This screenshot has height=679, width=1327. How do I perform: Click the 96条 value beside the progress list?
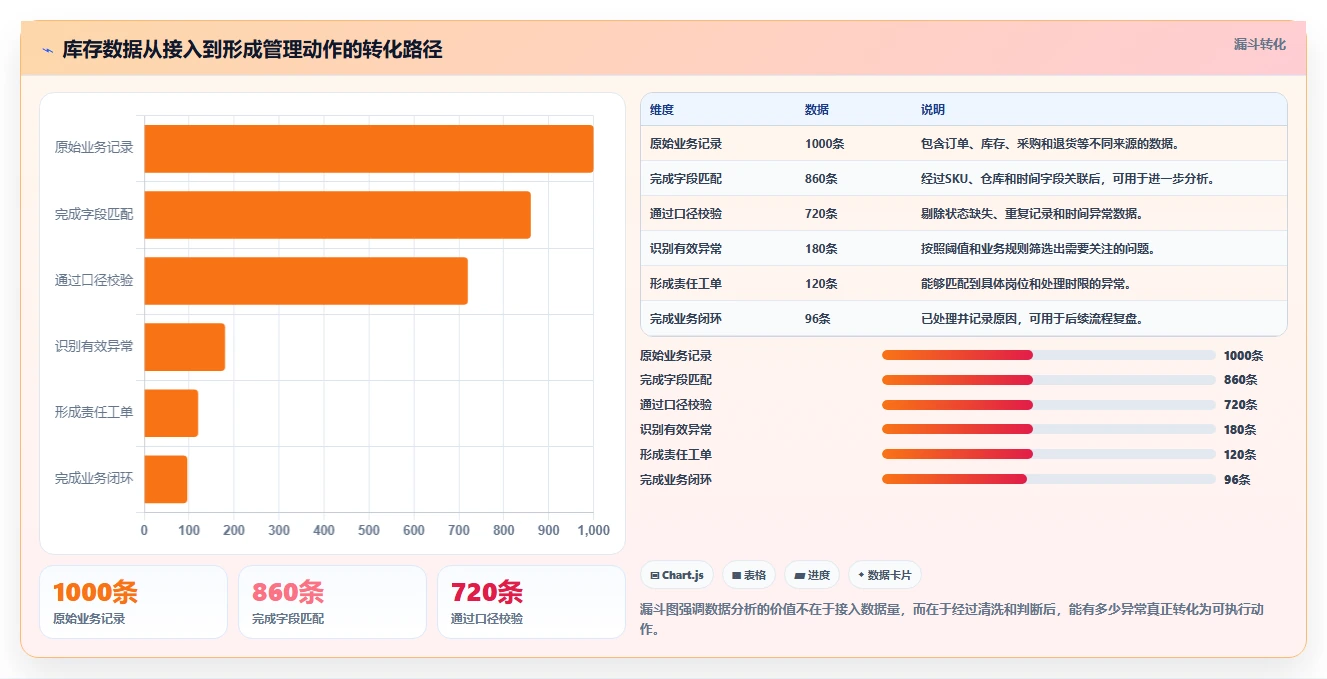coord(1237,480)
